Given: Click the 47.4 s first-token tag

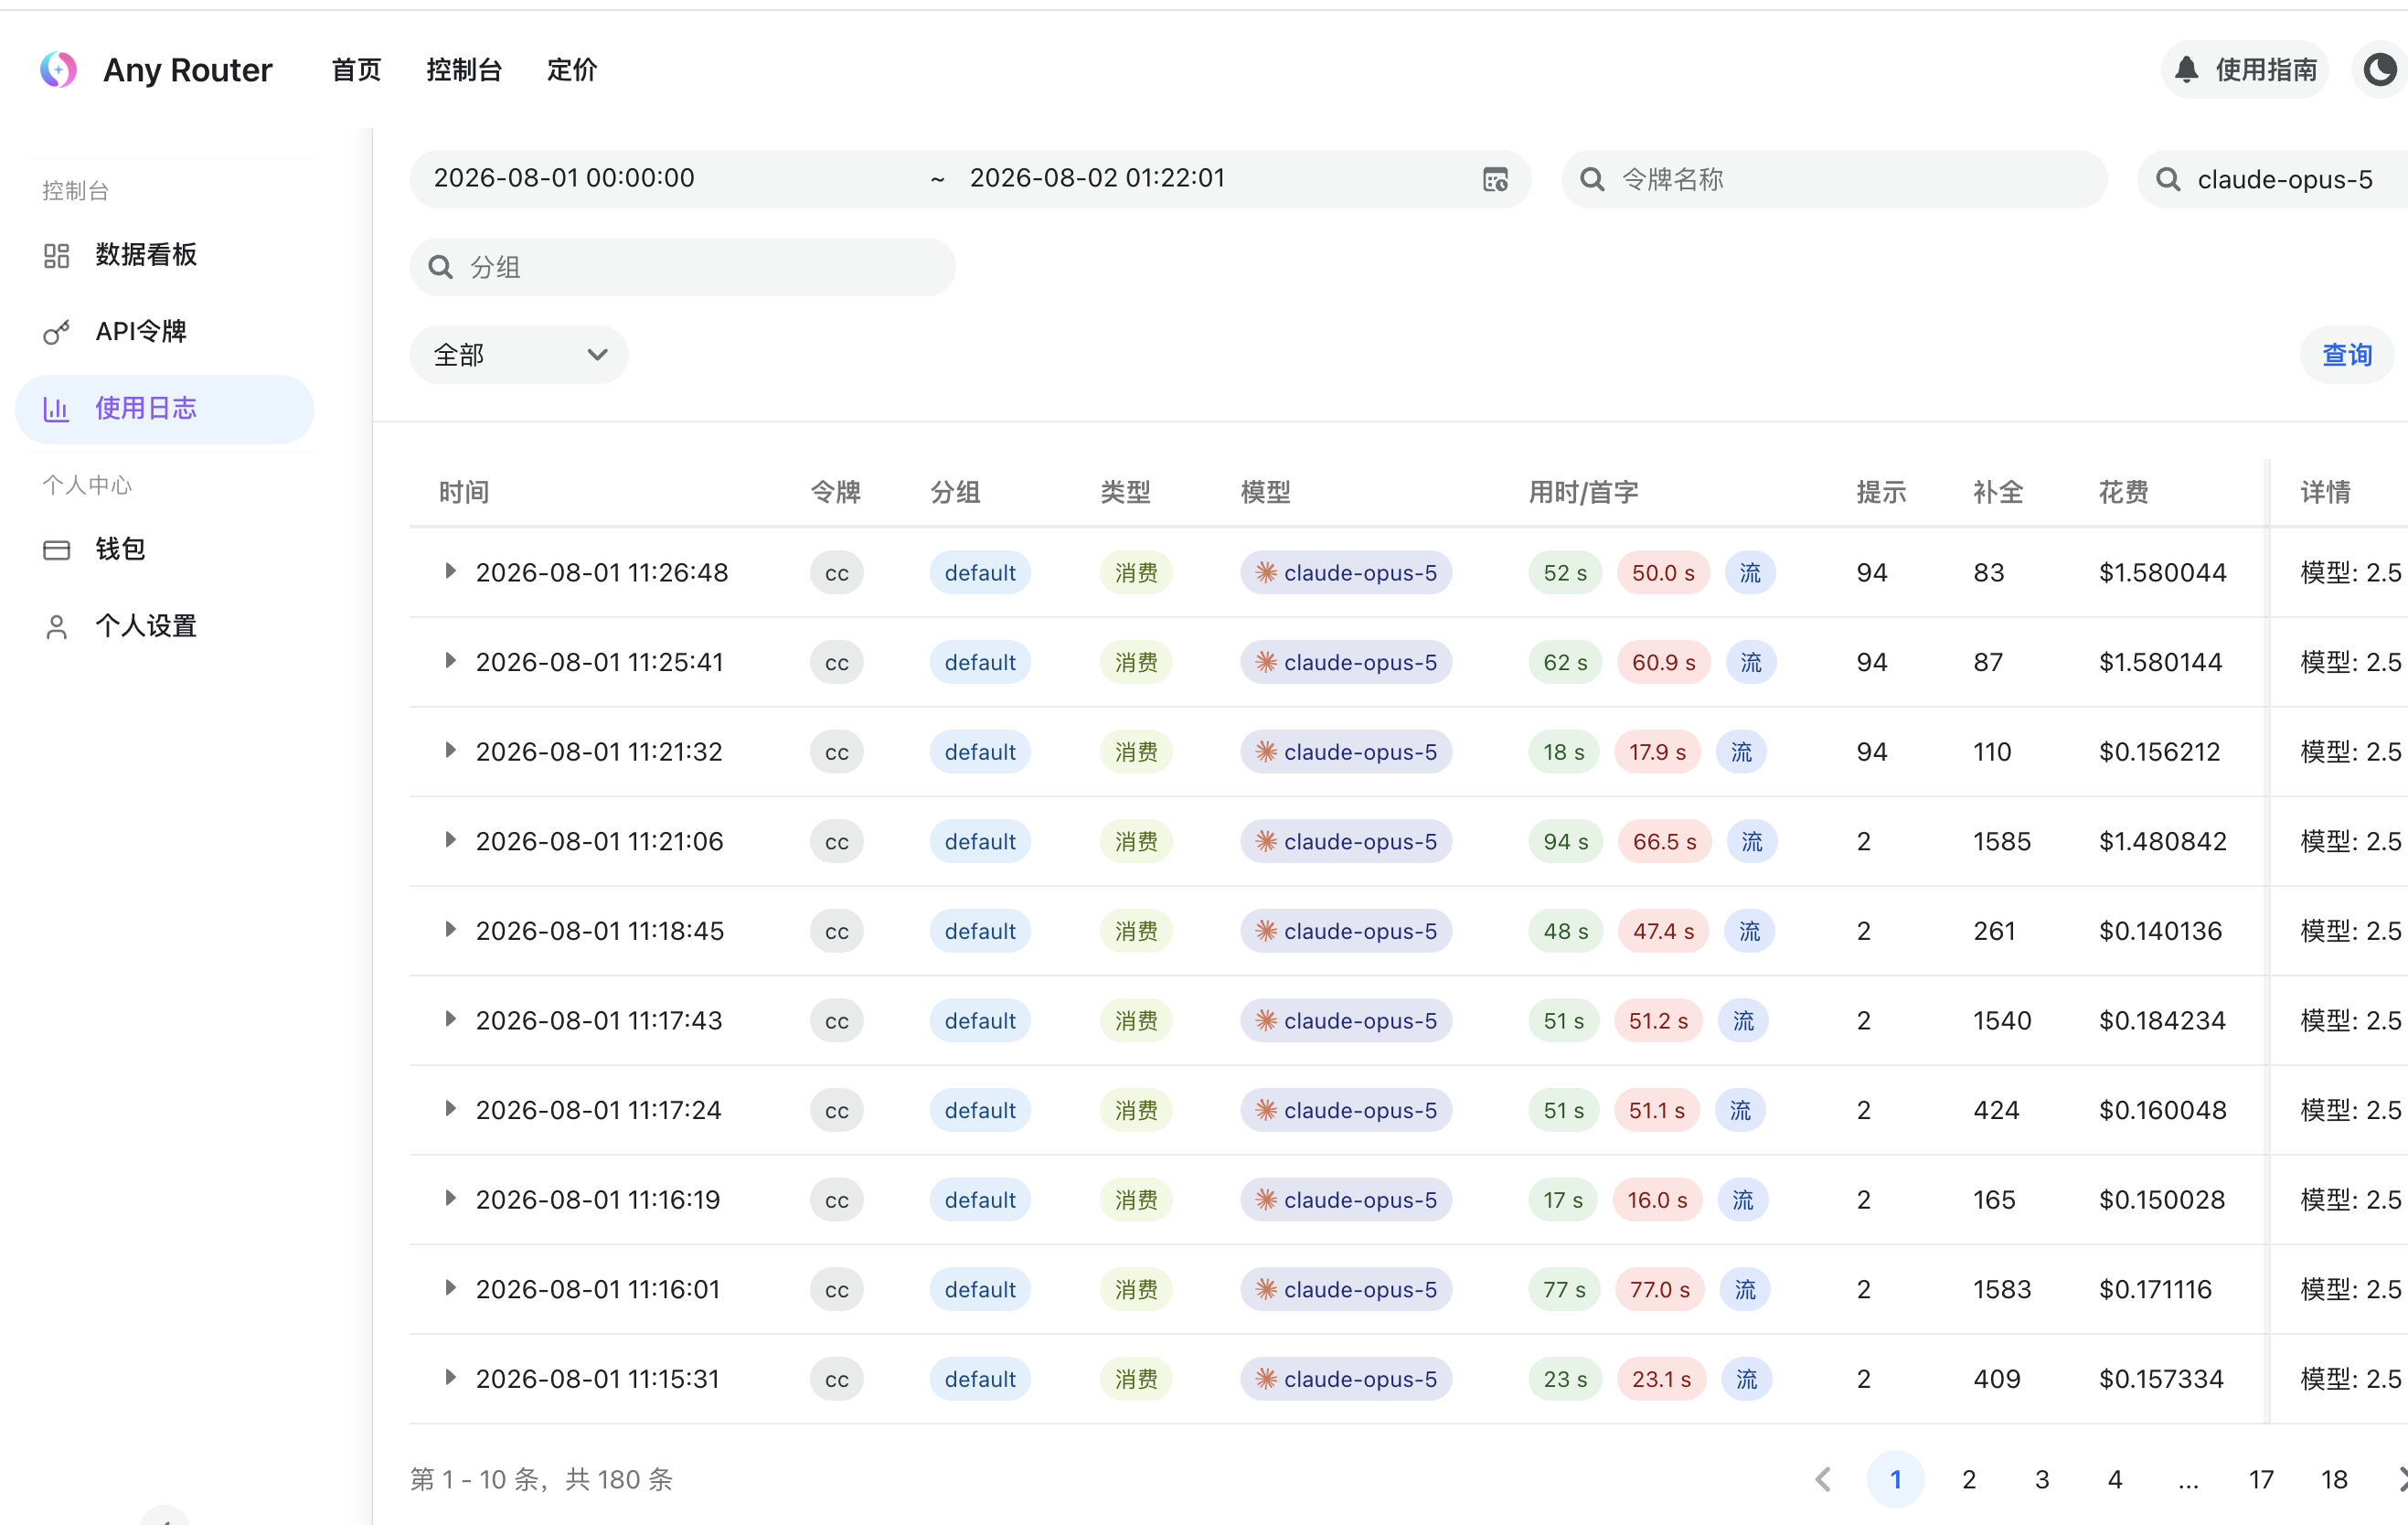Looking at the screenshot, I should point(1663,931).
